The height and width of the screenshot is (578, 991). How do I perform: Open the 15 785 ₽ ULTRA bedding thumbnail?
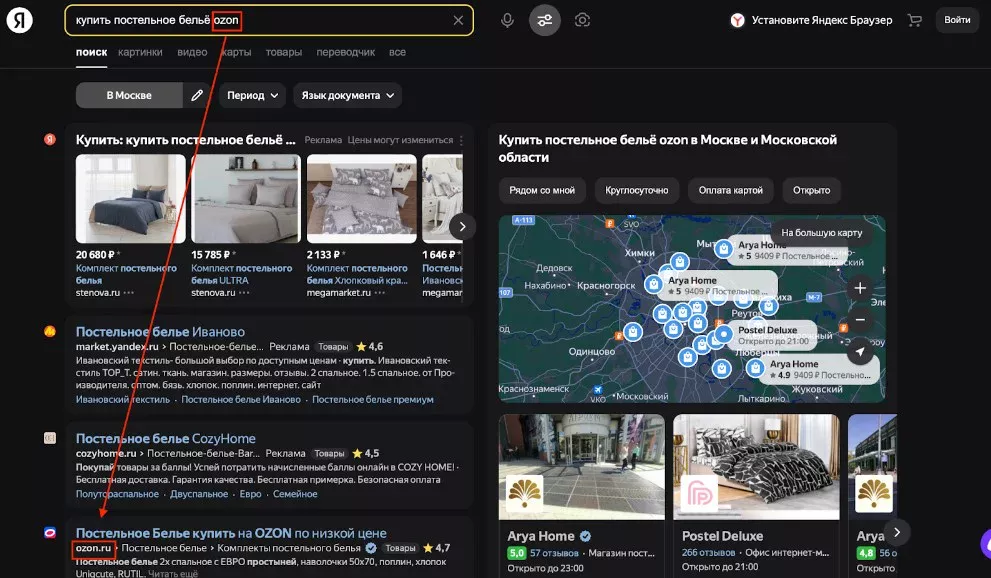point(246,199)
